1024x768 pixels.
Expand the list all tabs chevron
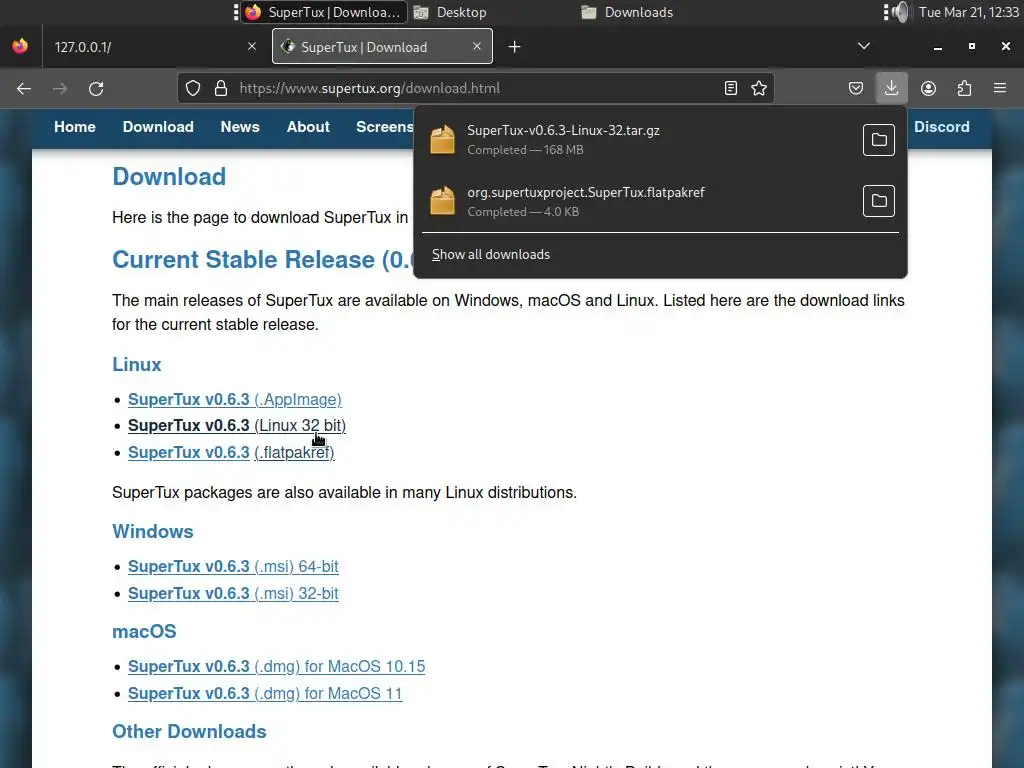coord(864,46)
